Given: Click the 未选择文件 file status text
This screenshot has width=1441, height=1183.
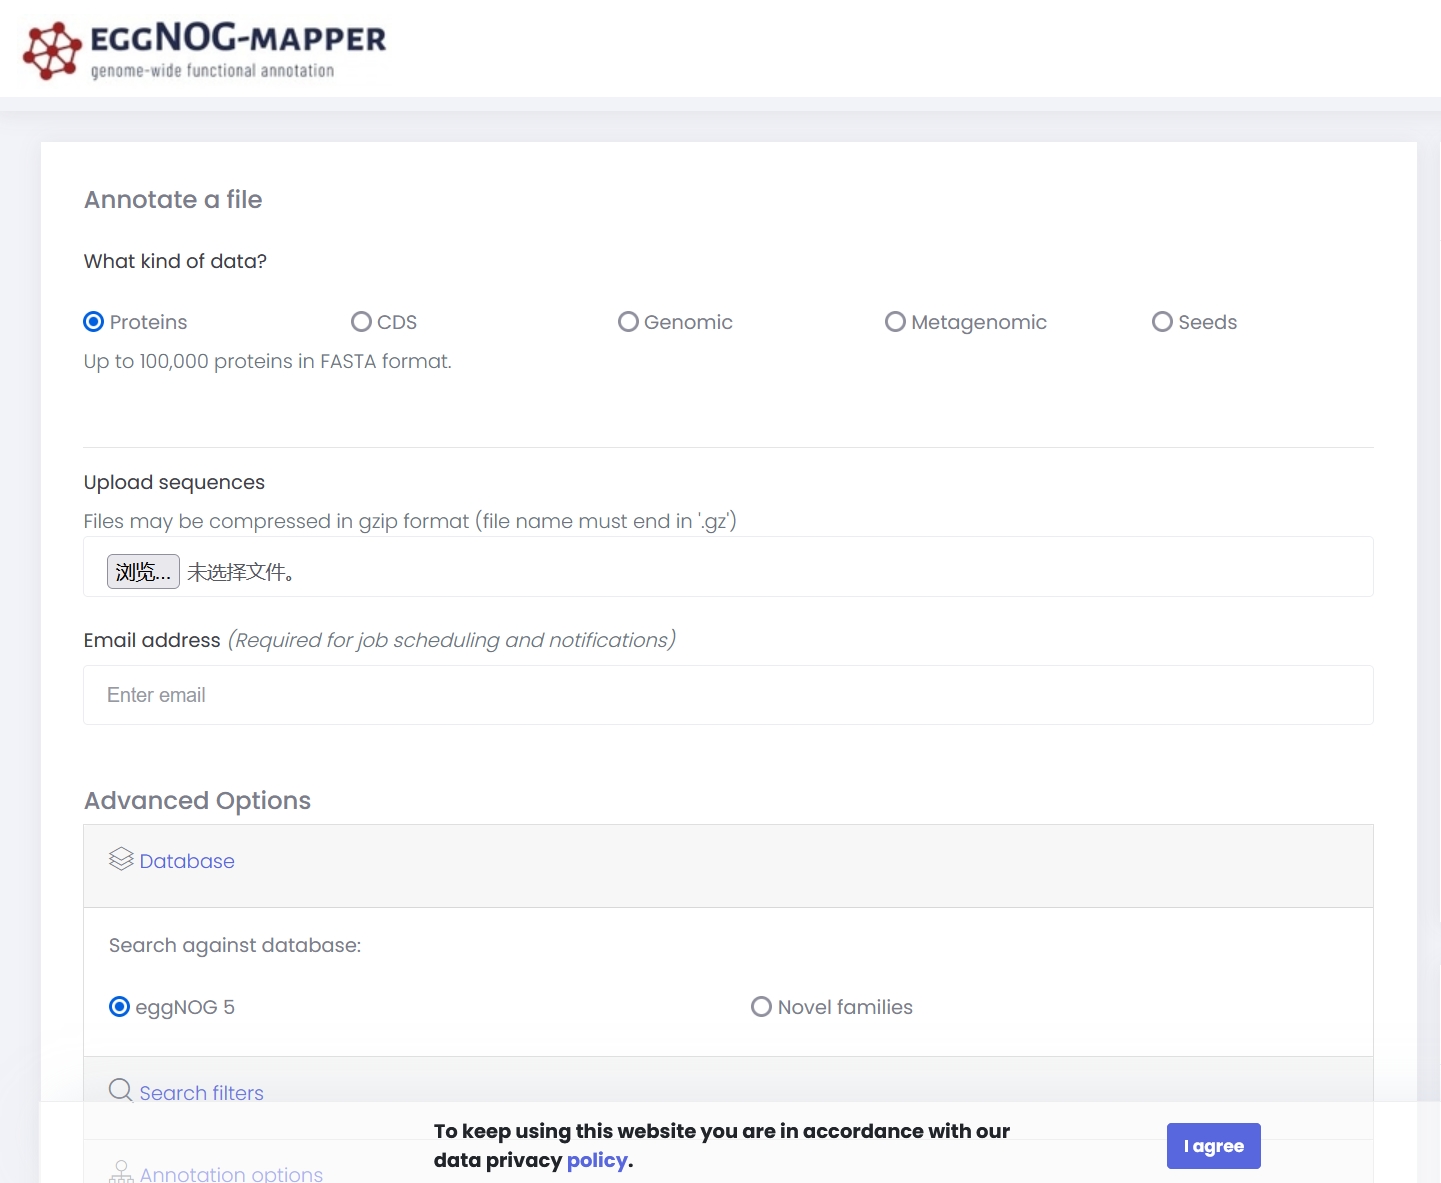Looking at the screenshot, I should click(x=240, y=572).
